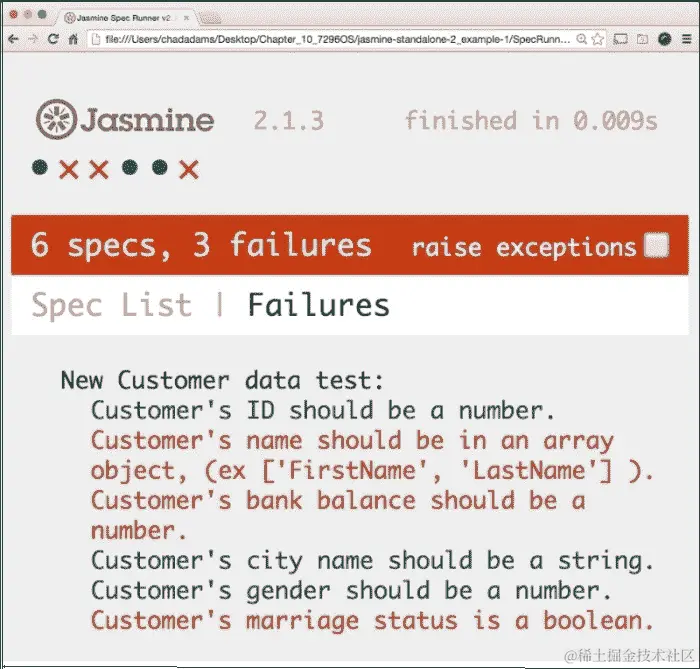The image size is (700, 669).
Task: Click the third passing spec dot
Action: pos(160,168)
